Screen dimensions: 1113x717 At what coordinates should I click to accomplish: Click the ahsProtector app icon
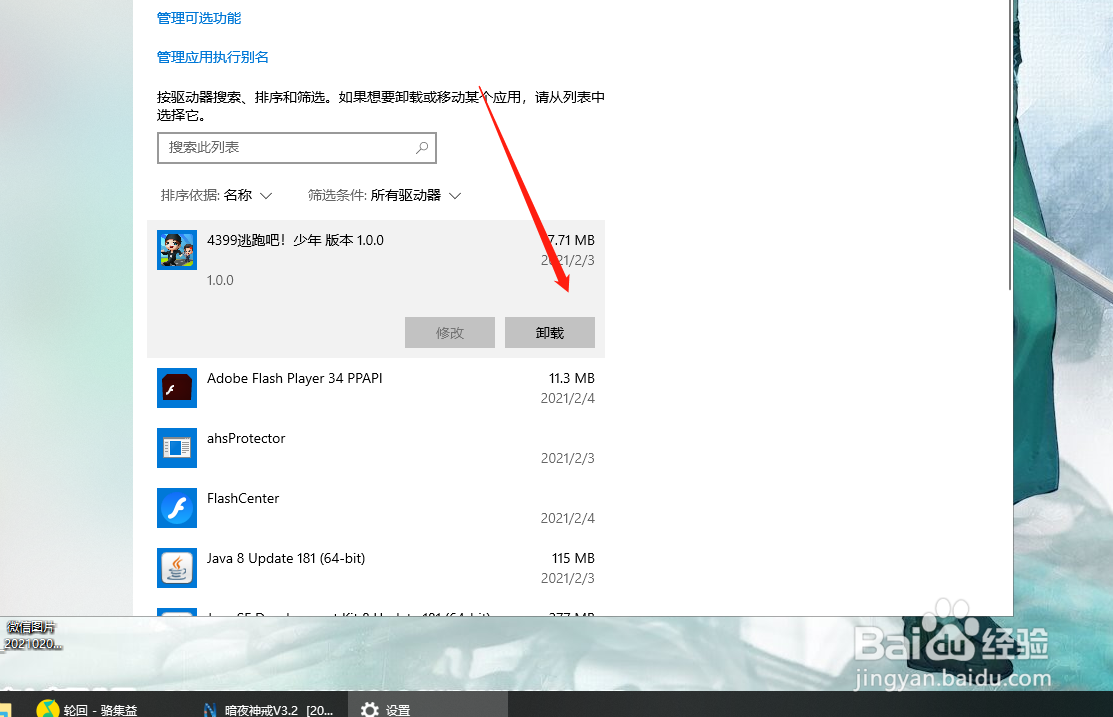[x=177, y=448]
